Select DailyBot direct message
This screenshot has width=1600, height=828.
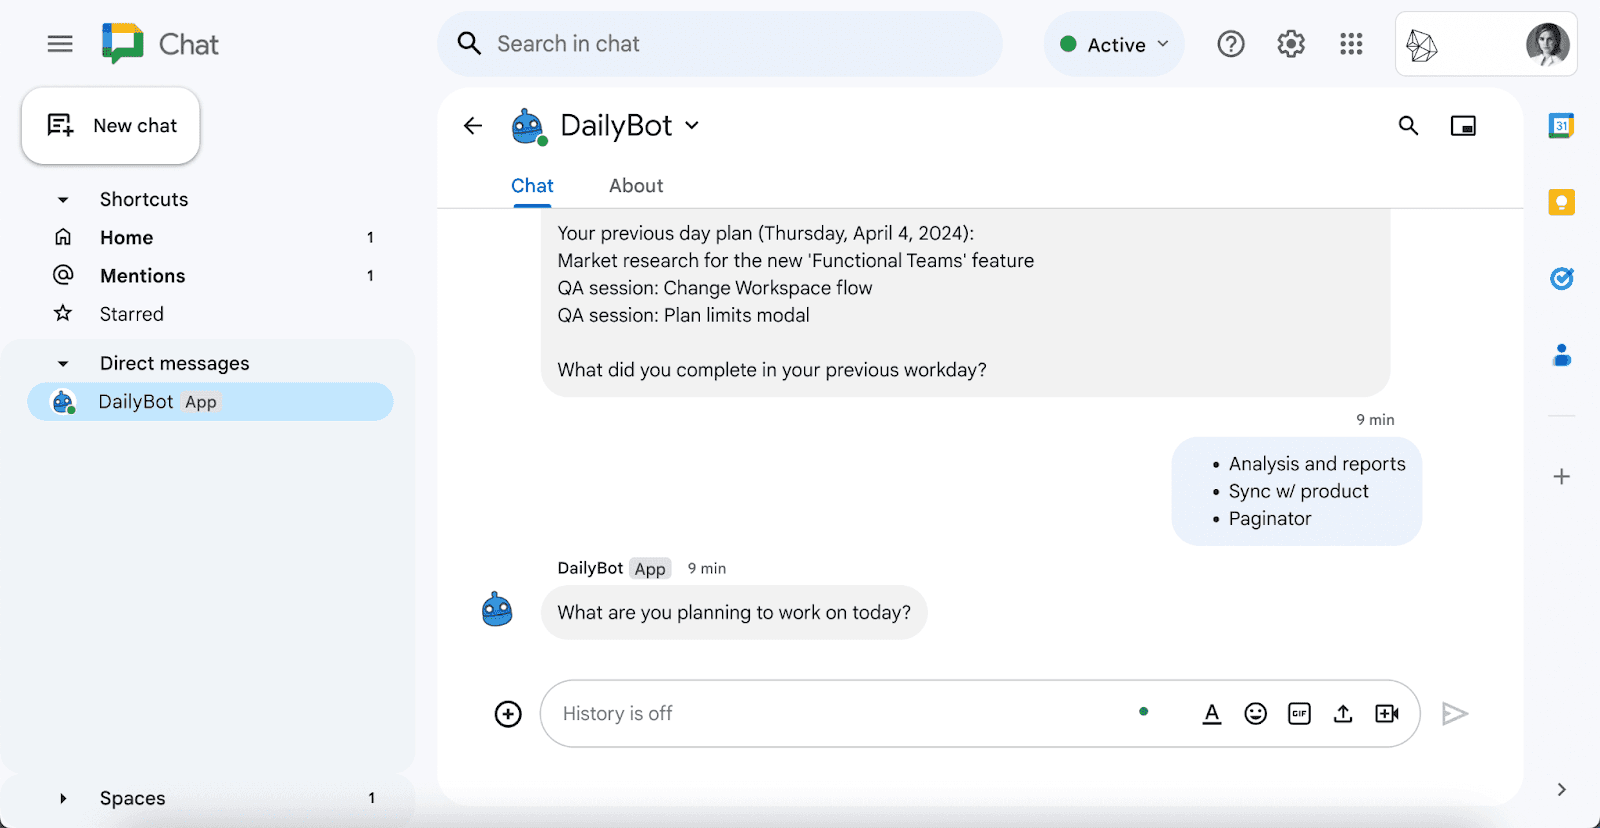(x=210, y=402)
